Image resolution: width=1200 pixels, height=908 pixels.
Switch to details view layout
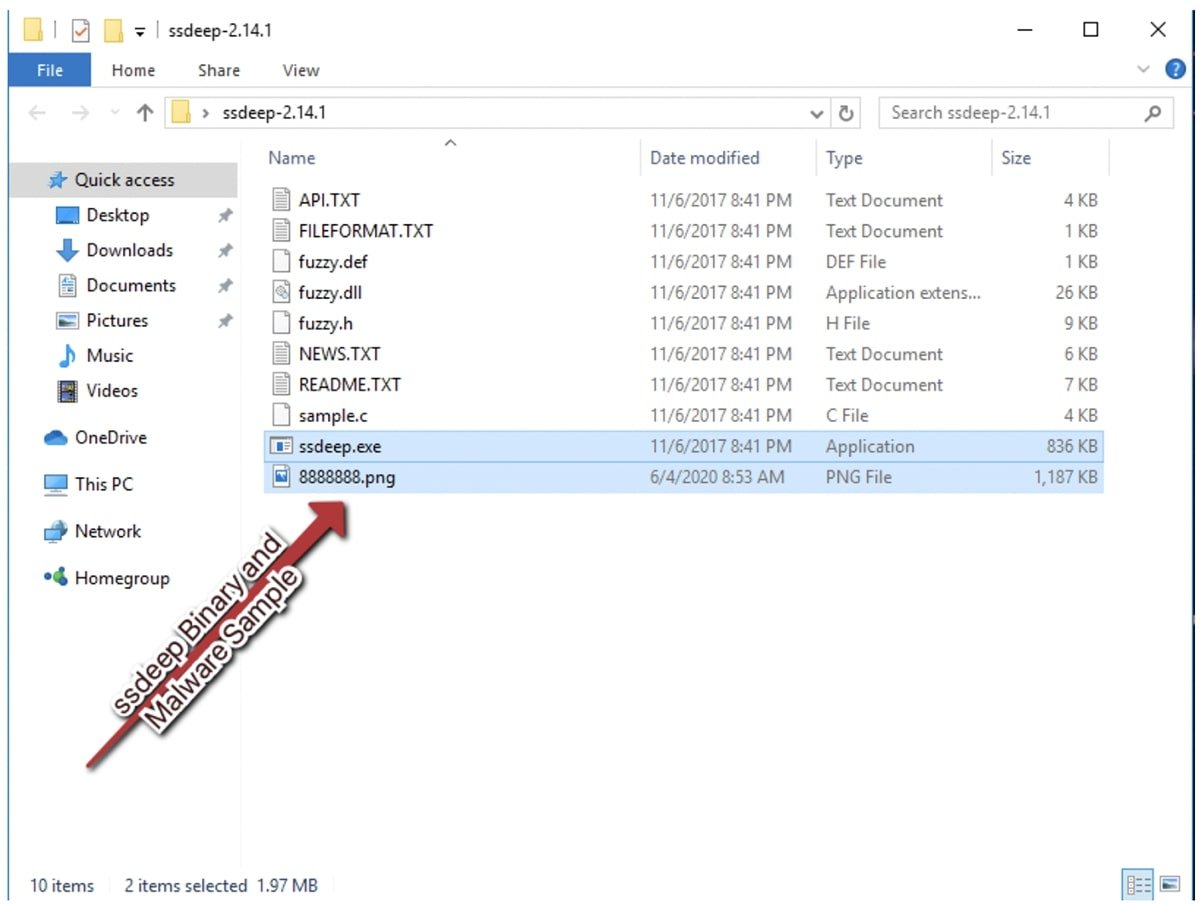click(1138, 885)
